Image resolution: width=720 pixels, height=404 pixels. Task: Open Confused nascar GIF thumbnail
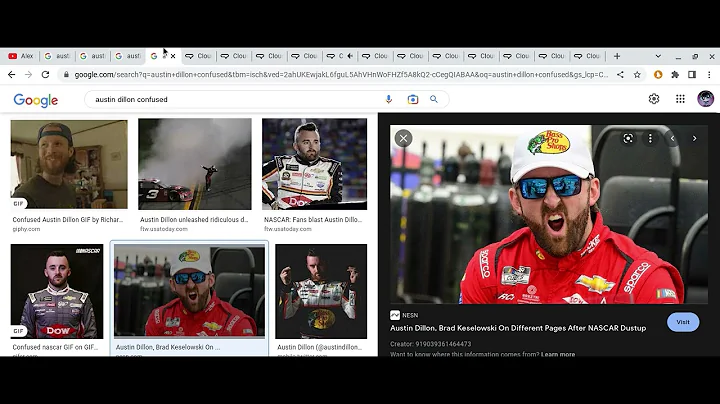point(57,292)
